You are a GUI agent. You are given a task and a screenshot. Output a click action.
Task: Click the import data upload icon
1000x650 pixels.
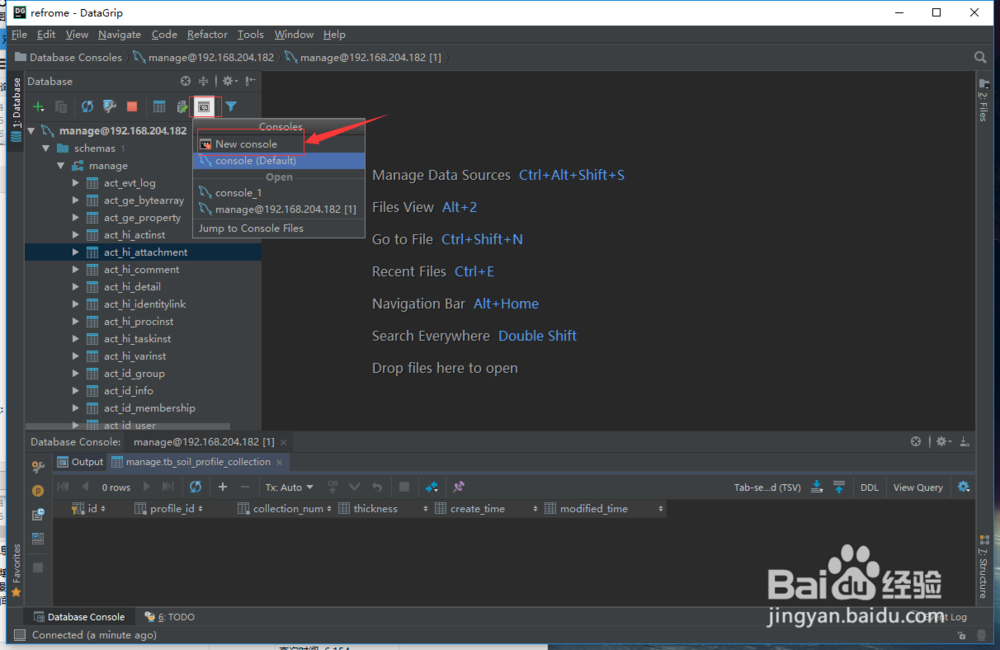[839, 487]
